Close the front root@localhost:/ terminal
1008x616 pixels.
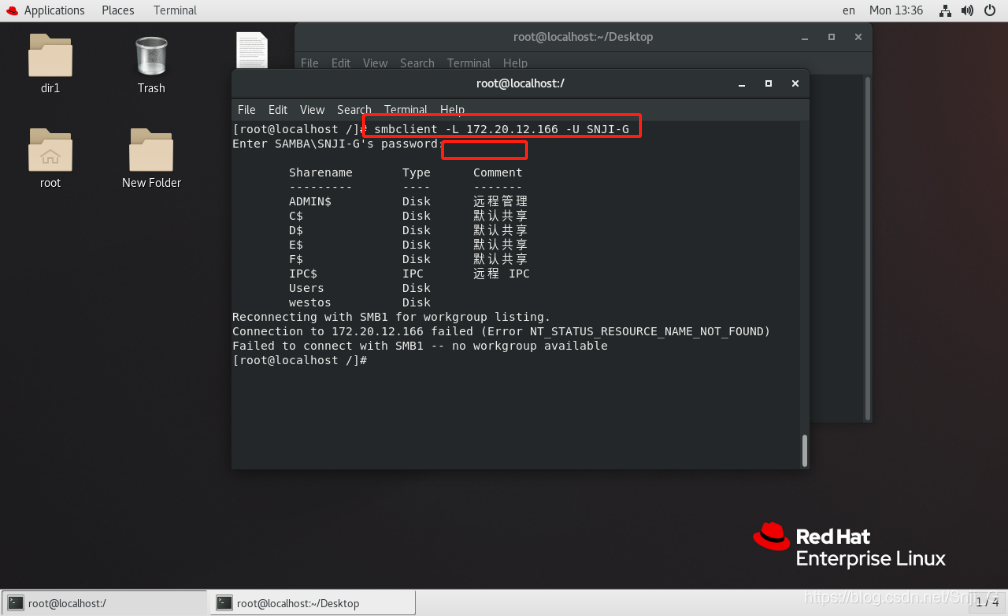pyautogui.click(x=795, y=84)
